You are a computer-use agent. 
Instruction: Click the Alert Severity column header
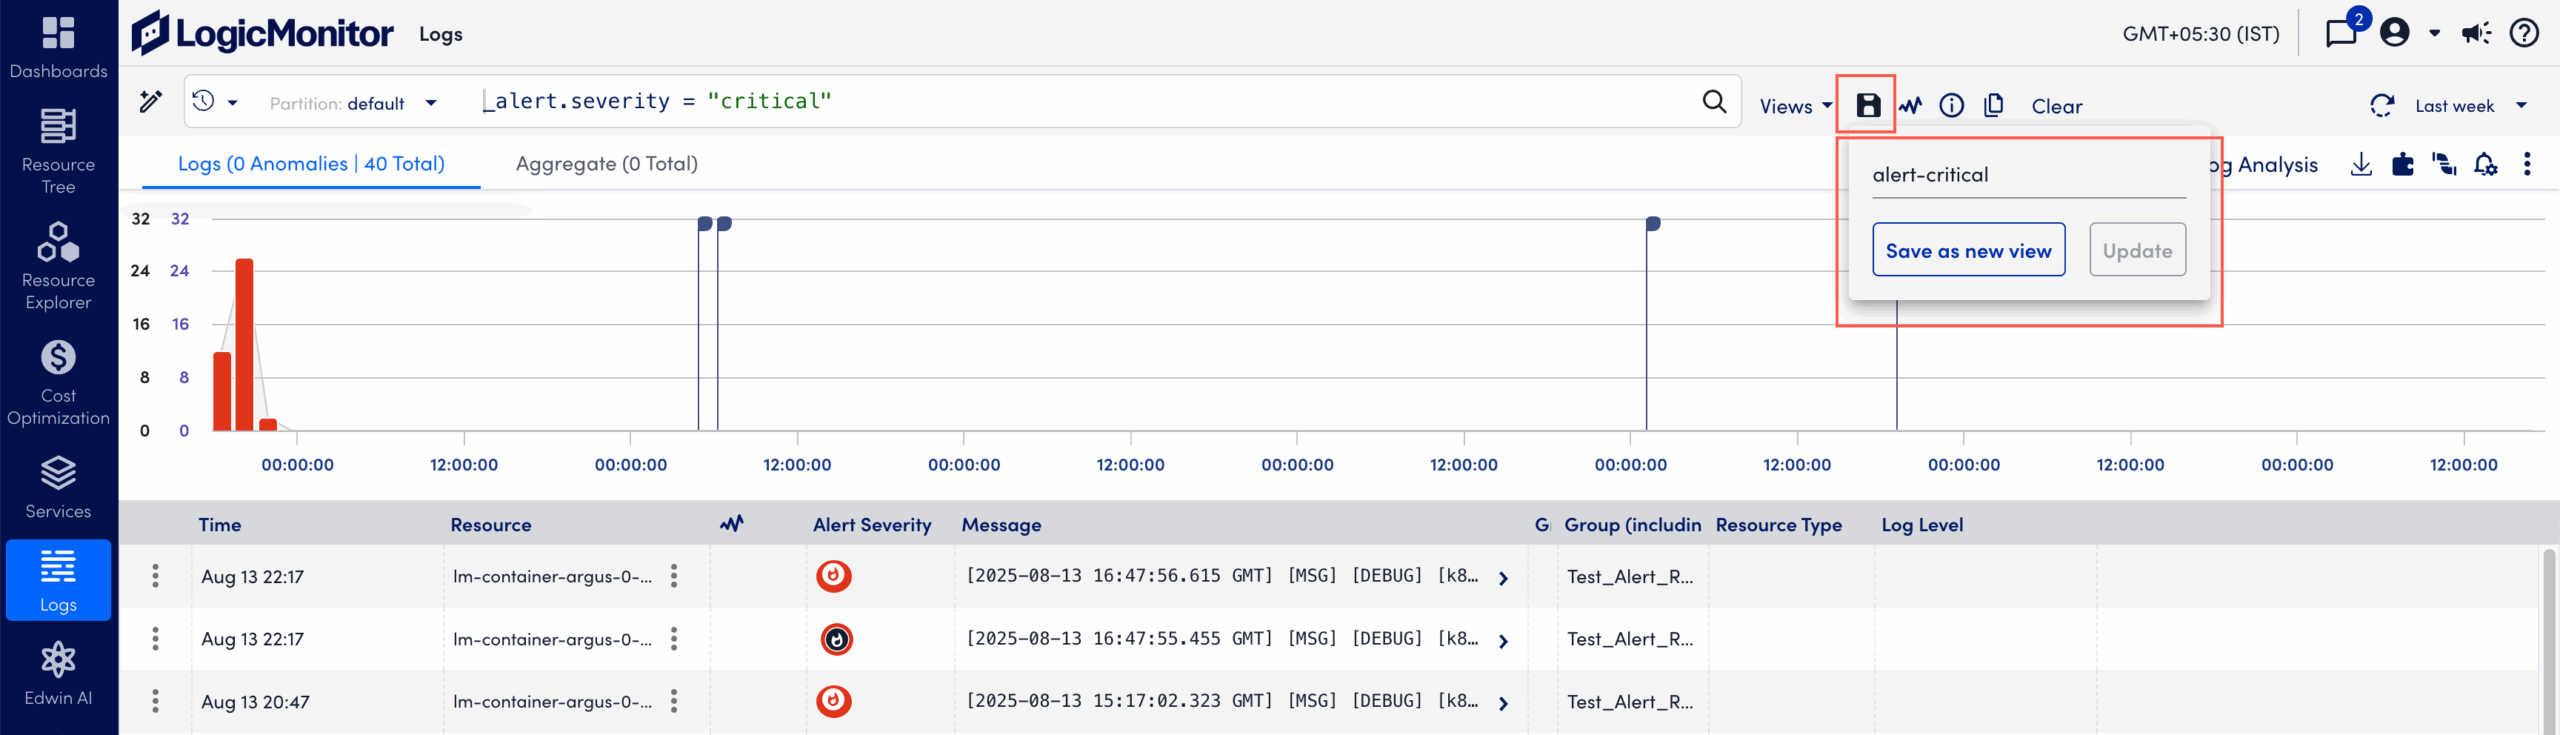click(872, 525)
